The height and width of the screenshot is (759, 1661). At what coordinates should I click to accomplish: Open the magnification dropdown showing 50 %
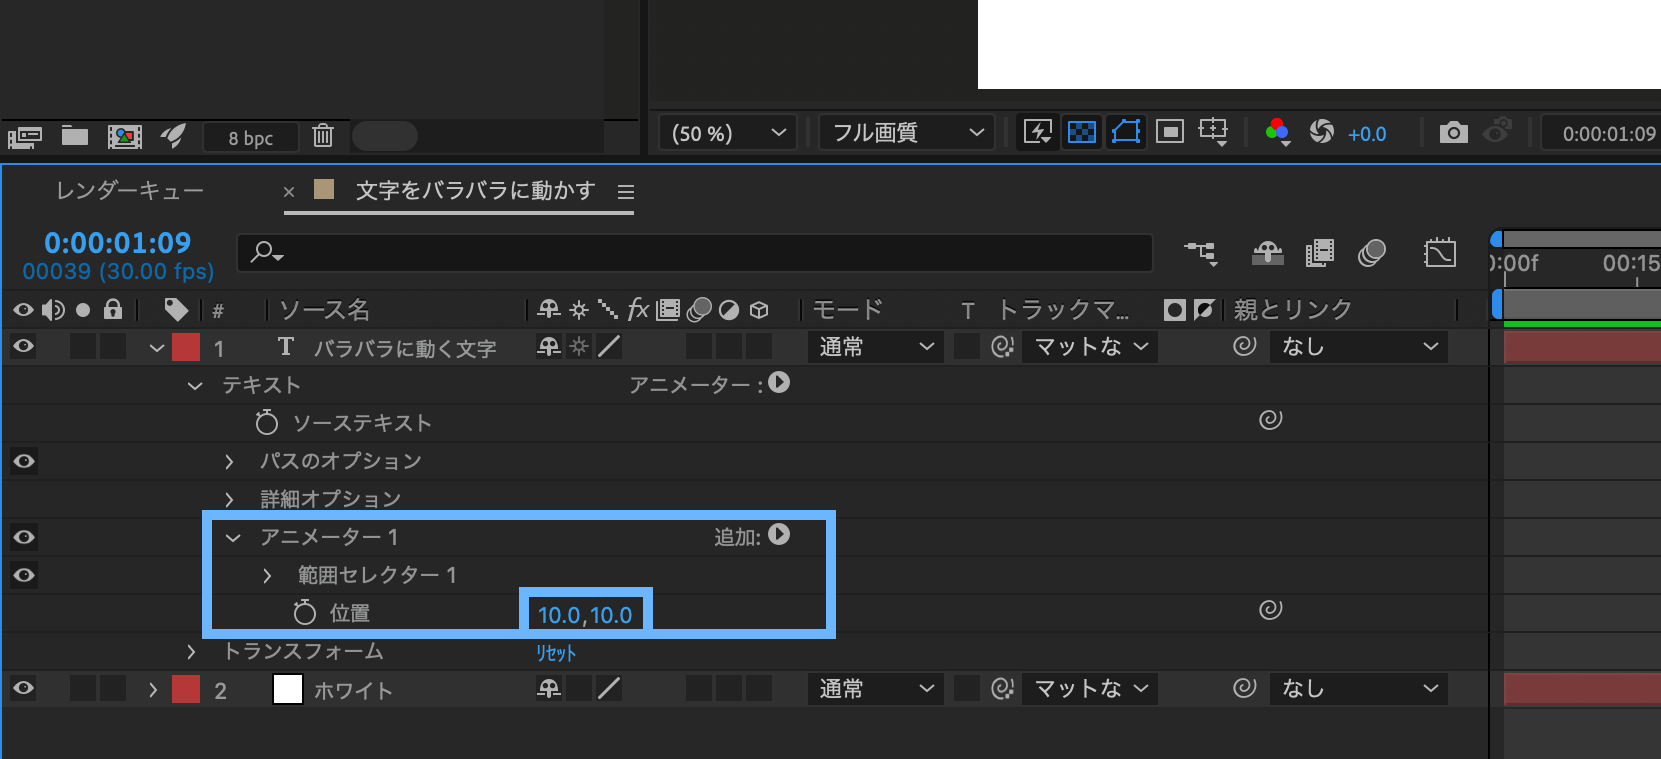point(728,133)
